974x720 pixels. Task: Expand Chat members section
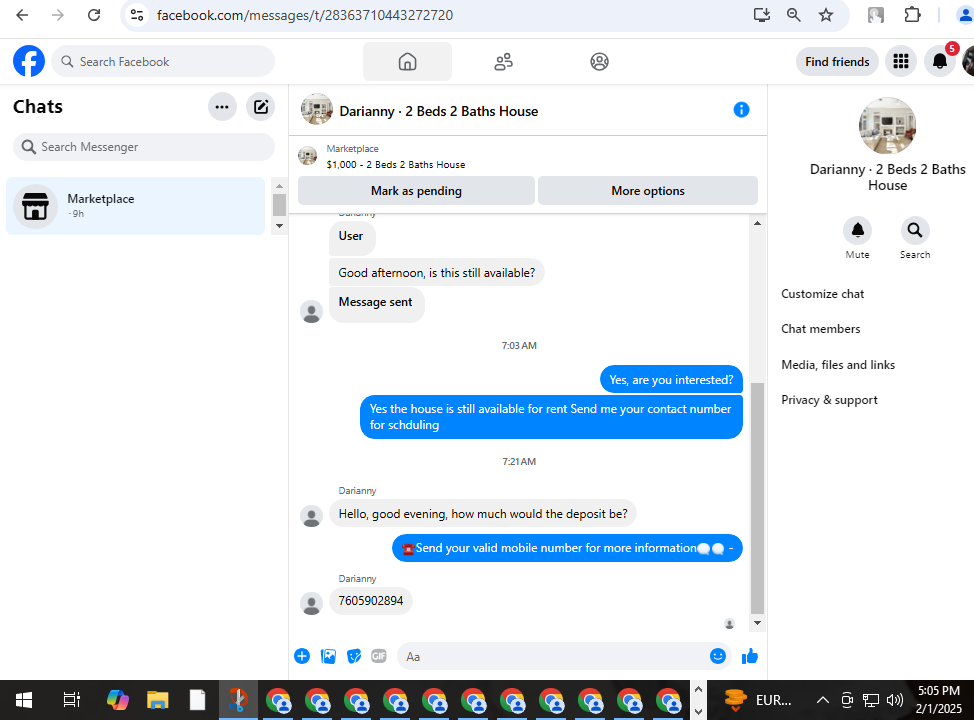click(821, 329)
